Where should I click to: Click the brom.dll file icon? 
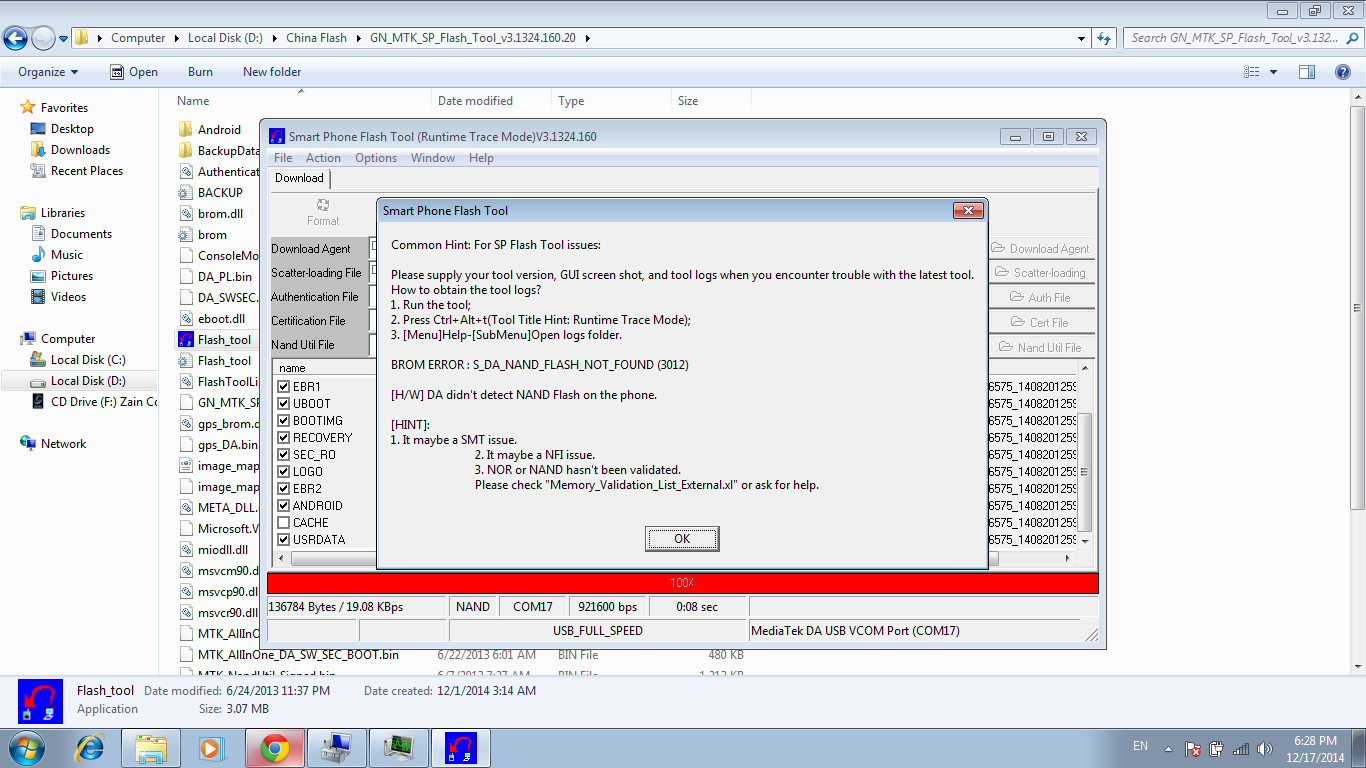pos(185,214)
